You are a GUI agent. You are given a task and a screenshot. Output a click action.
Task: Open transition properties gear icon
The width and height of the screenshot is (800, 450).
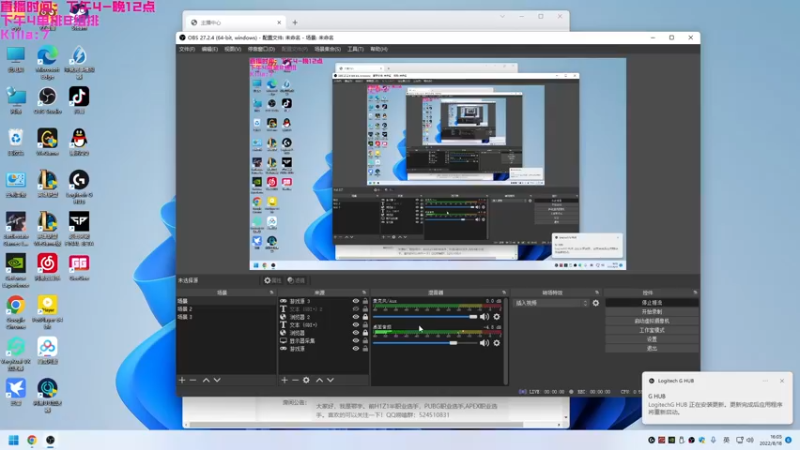(595, 303)
